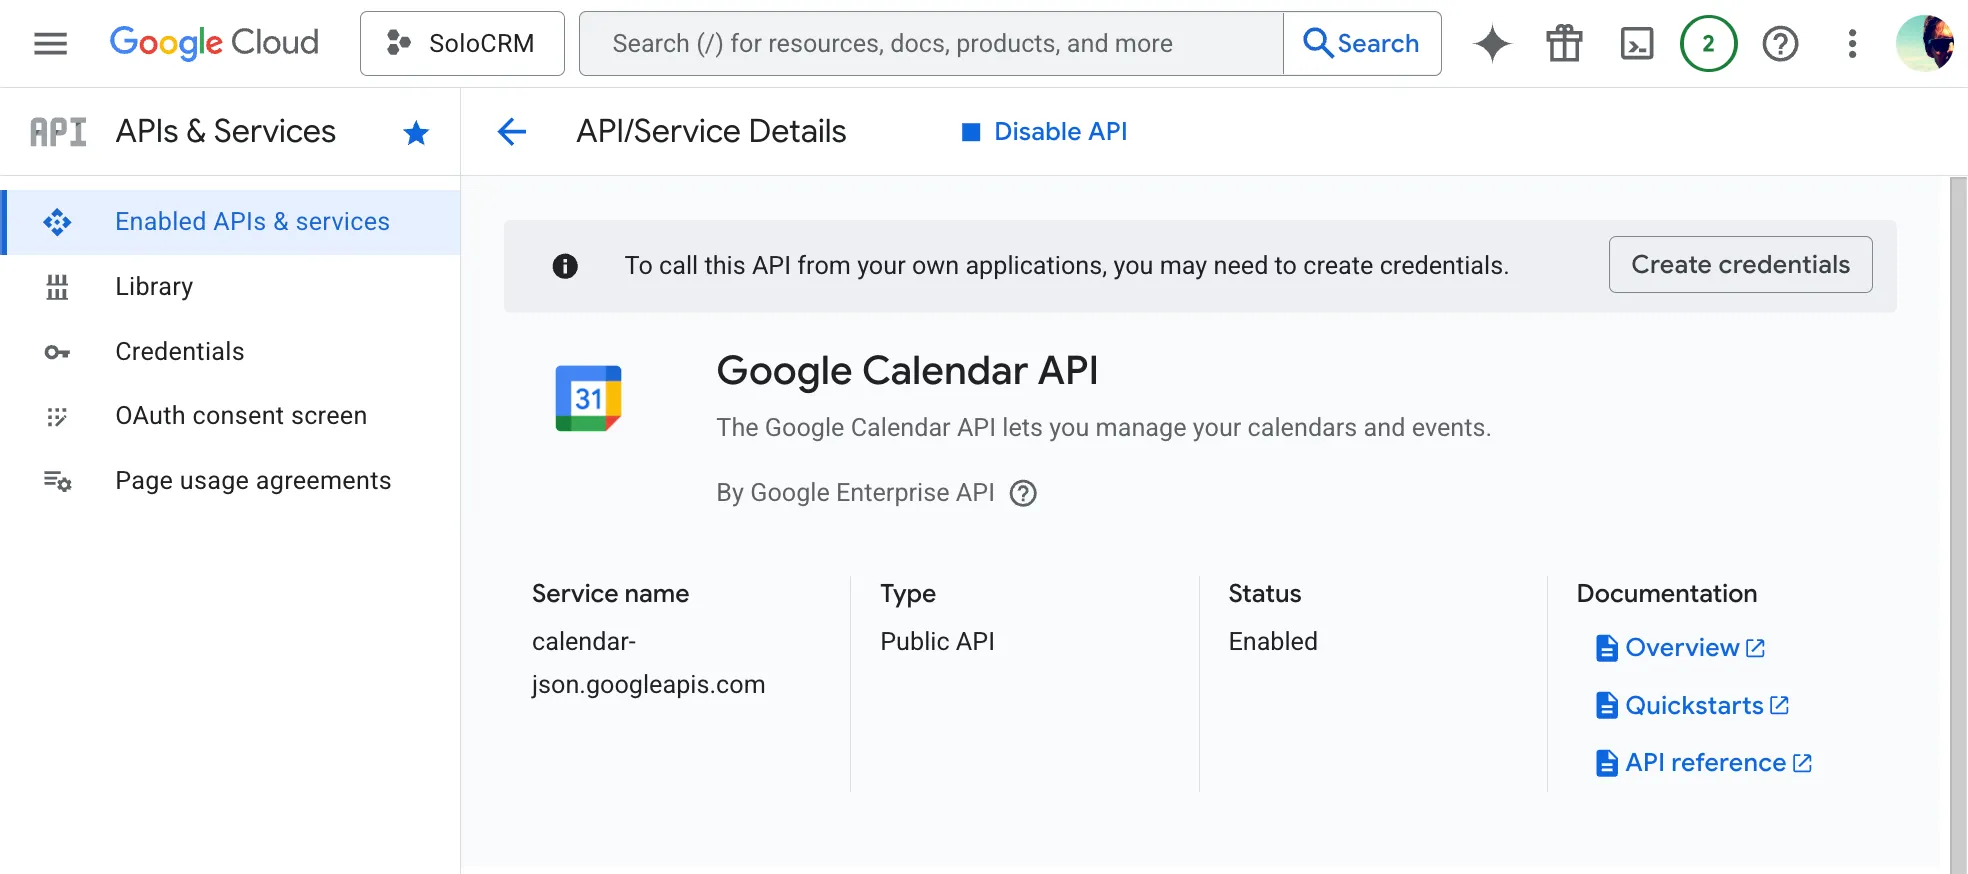
Task: Click the OAuth consent dots icon
Action: coord(57,416)
